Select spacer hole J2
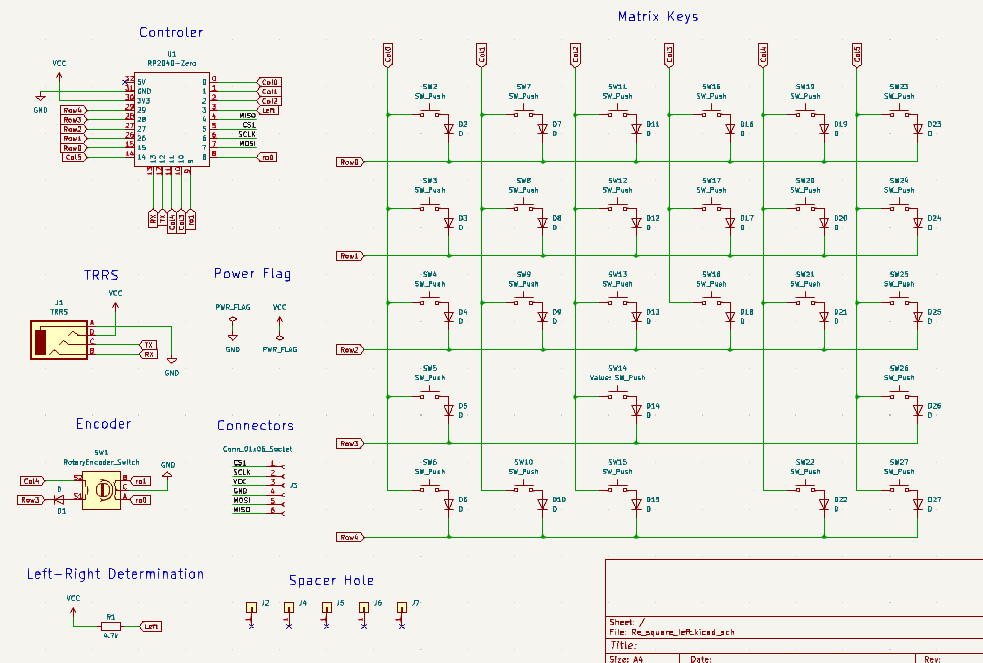 251,607
